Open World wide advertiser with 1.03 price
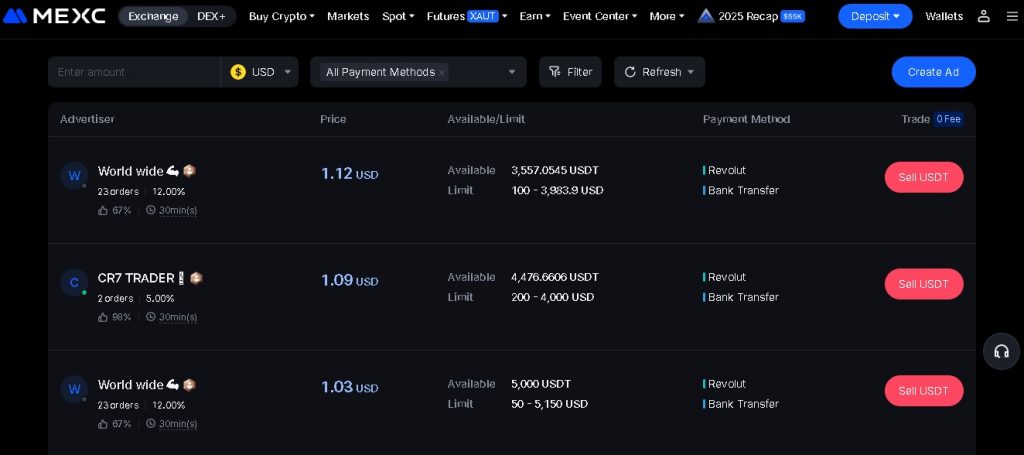This screenshot has width=1024, height=455. point(131,384)
